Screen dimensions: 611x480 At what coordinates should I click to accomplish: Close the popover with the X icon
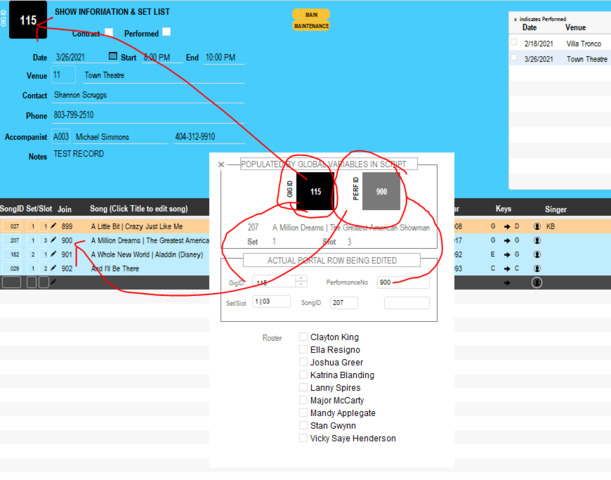(221, 165)
